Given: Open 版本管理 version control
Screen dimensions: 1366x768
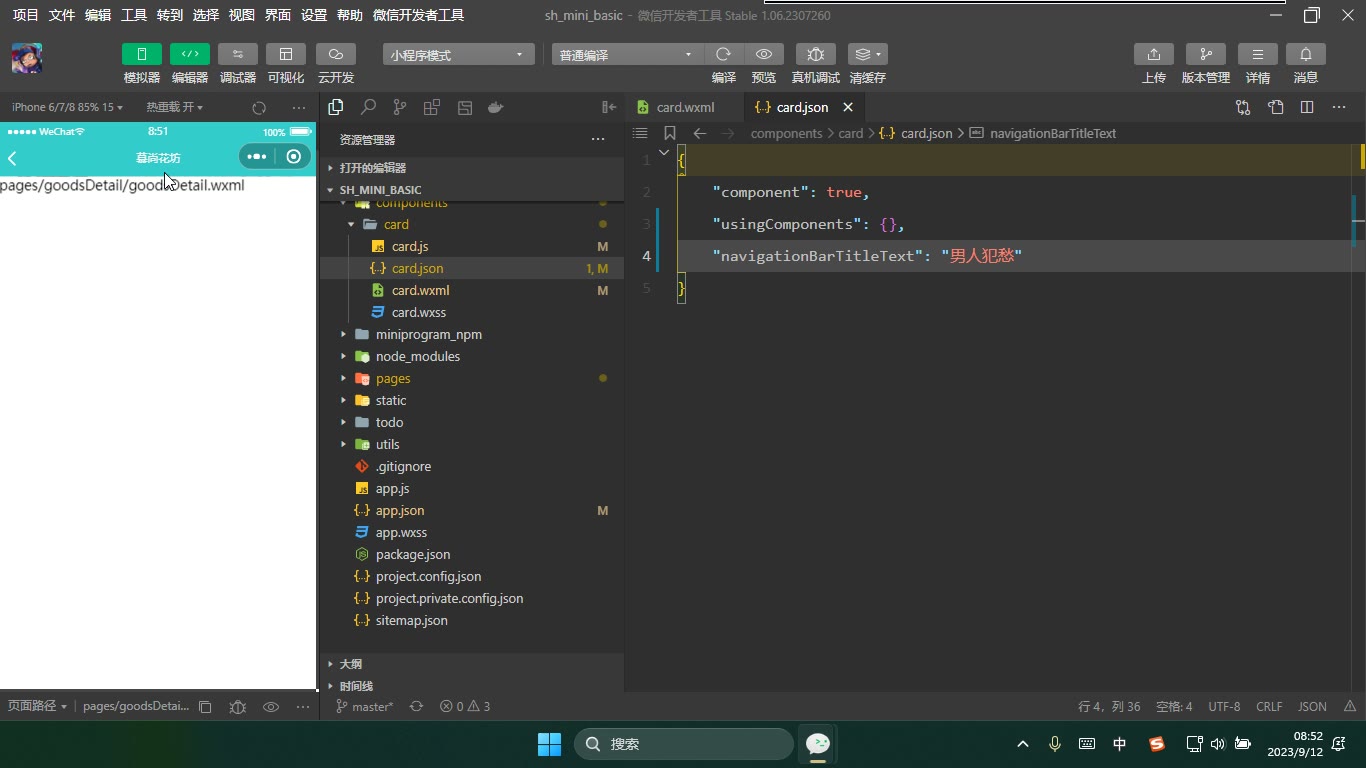Looking at the screenshot, I should 1205,54.
